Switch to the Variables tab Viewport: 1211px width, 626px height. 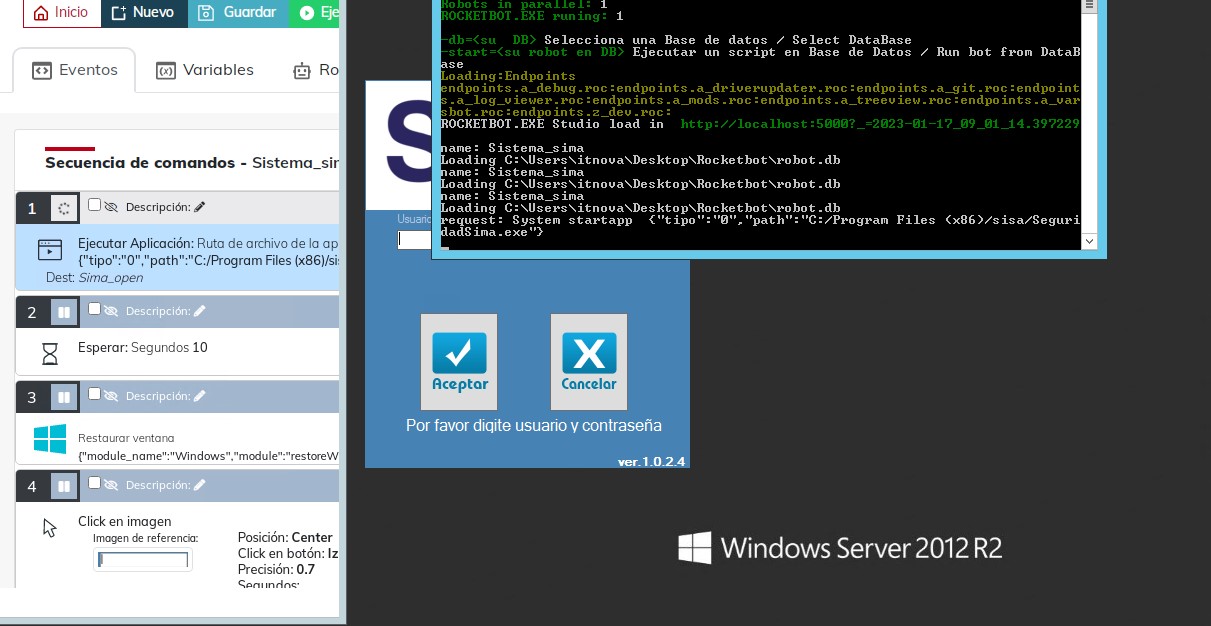pyautogui.click(x=205, y=70)
